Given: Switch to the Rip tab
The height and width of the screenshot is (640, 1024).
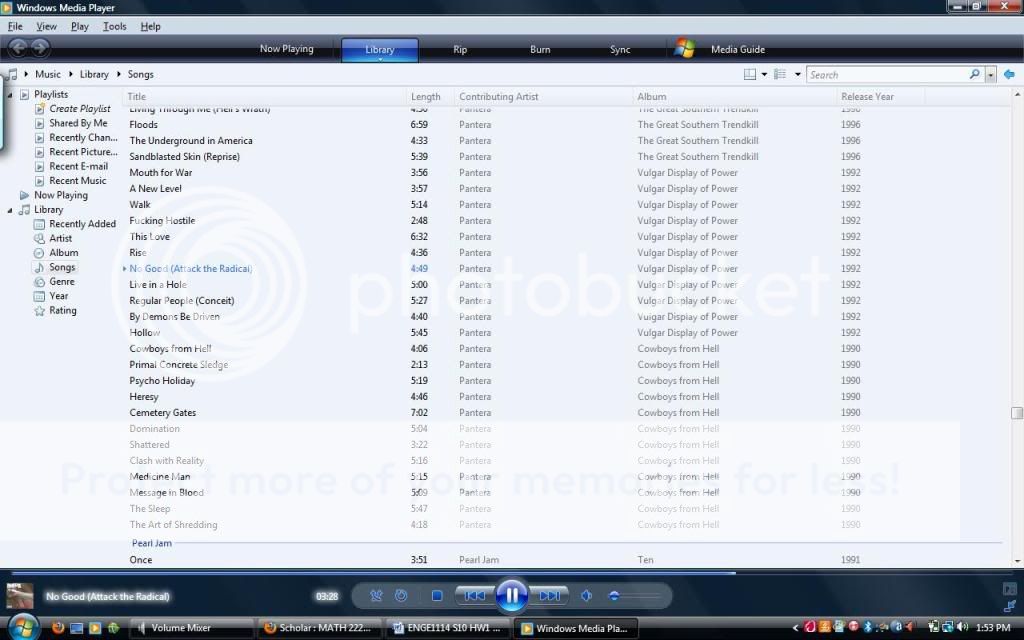Looking at the screenshot, I should coord(460,49).
